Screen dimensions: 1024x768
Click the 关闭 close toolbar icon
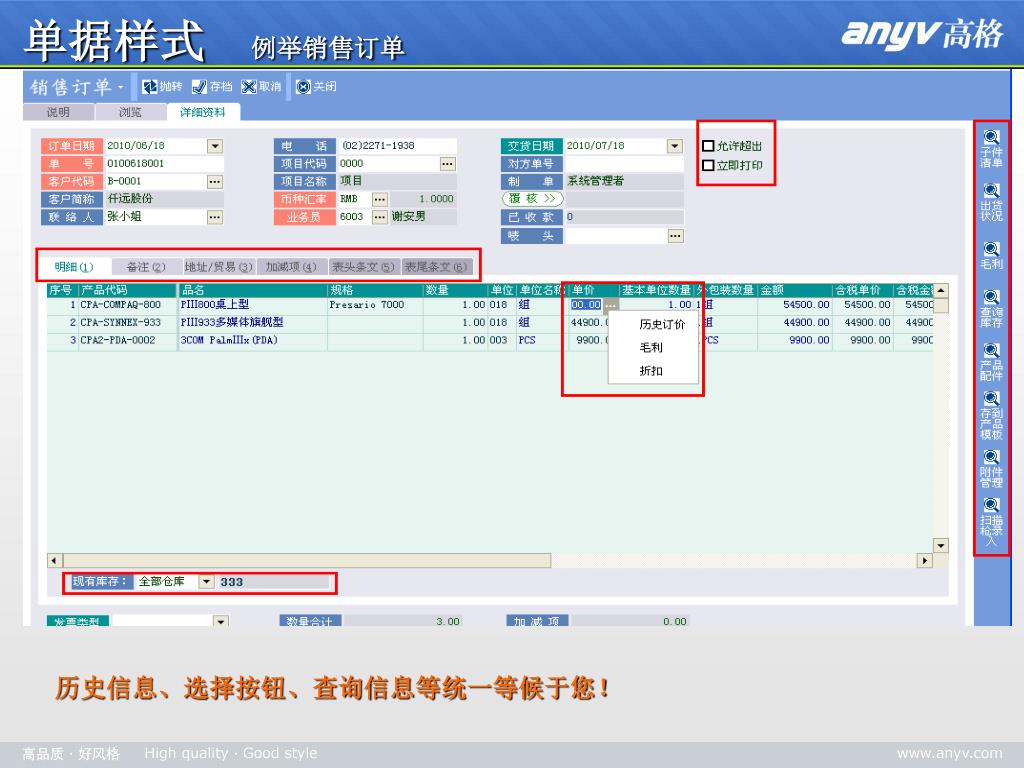303,86
